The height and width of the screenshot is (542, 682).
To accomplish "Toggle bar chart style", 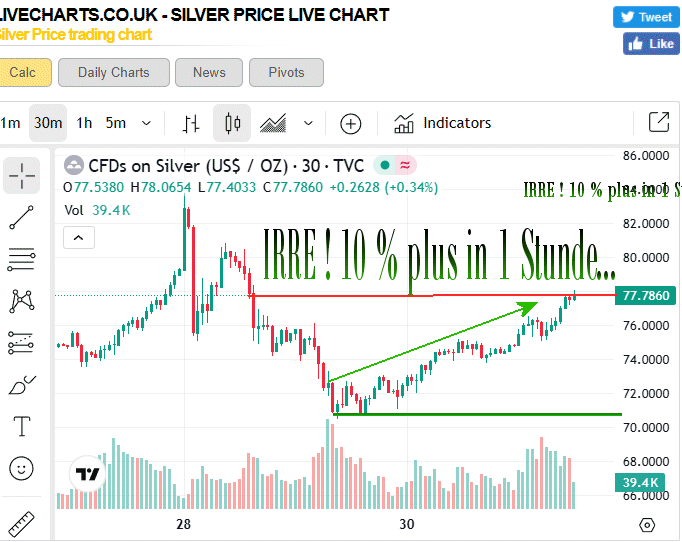I will (191, 123).
